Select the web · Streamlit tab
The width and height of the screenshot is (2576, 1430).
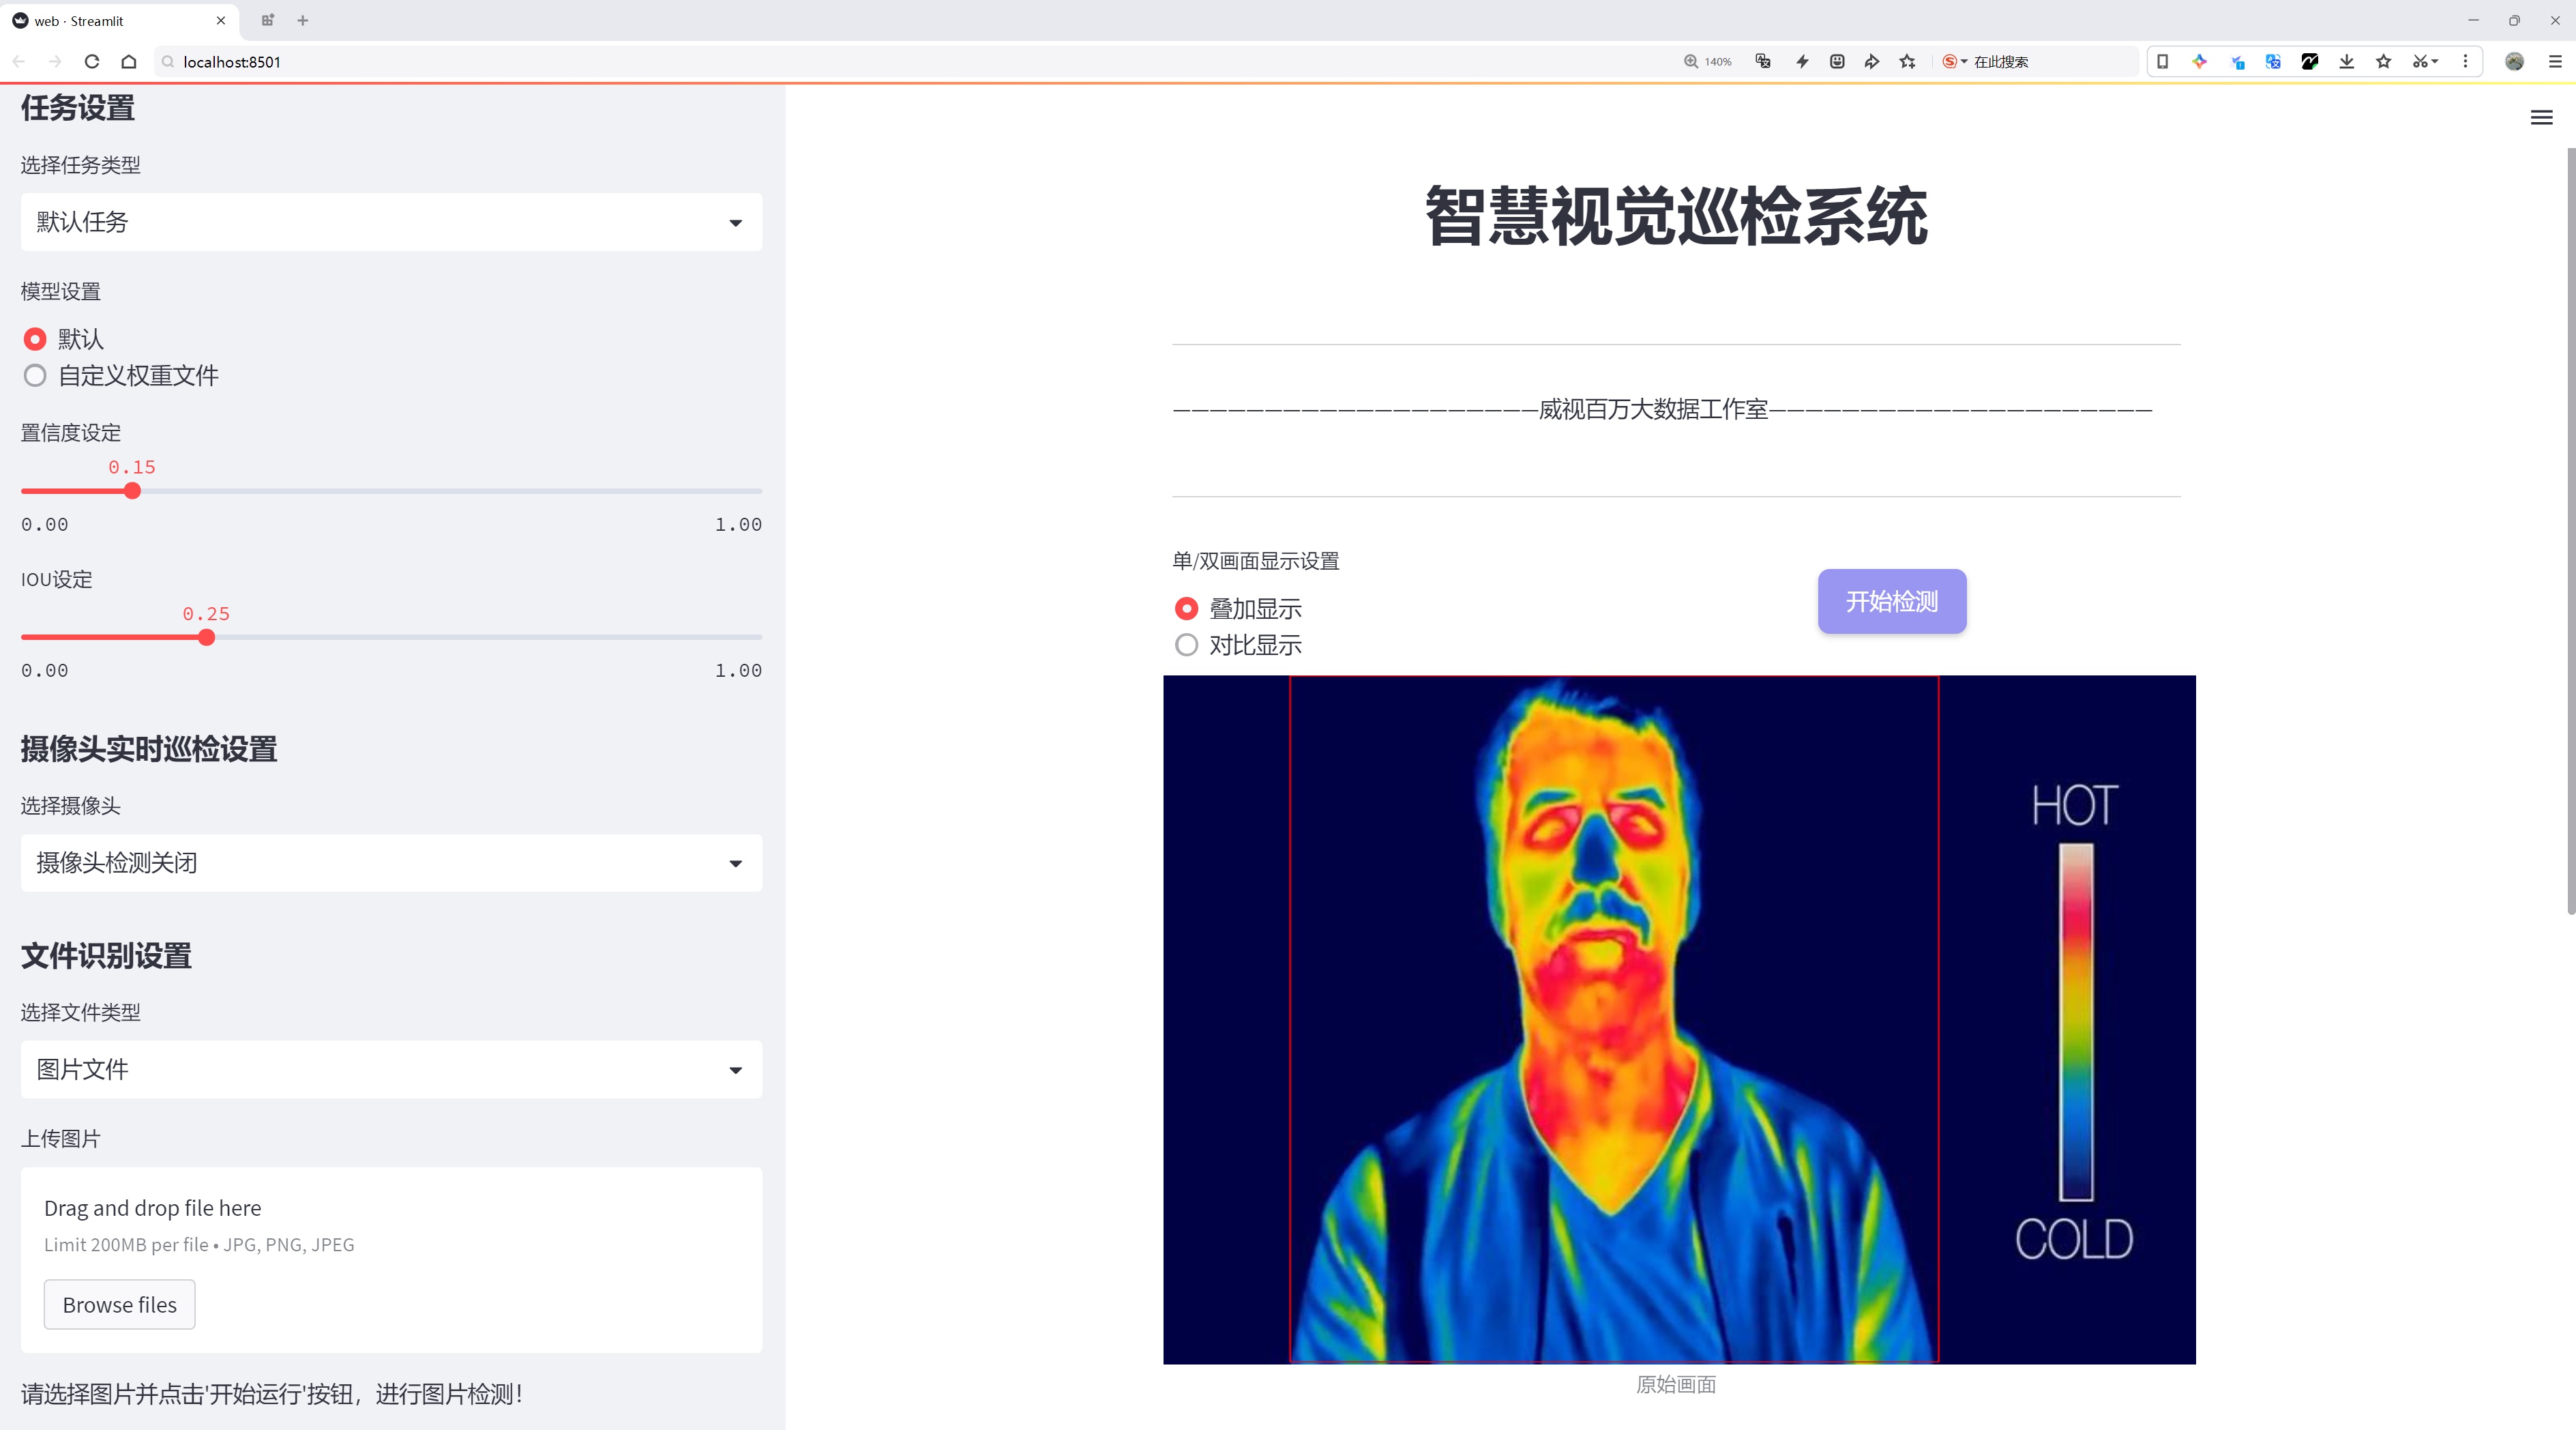[119, 20]
